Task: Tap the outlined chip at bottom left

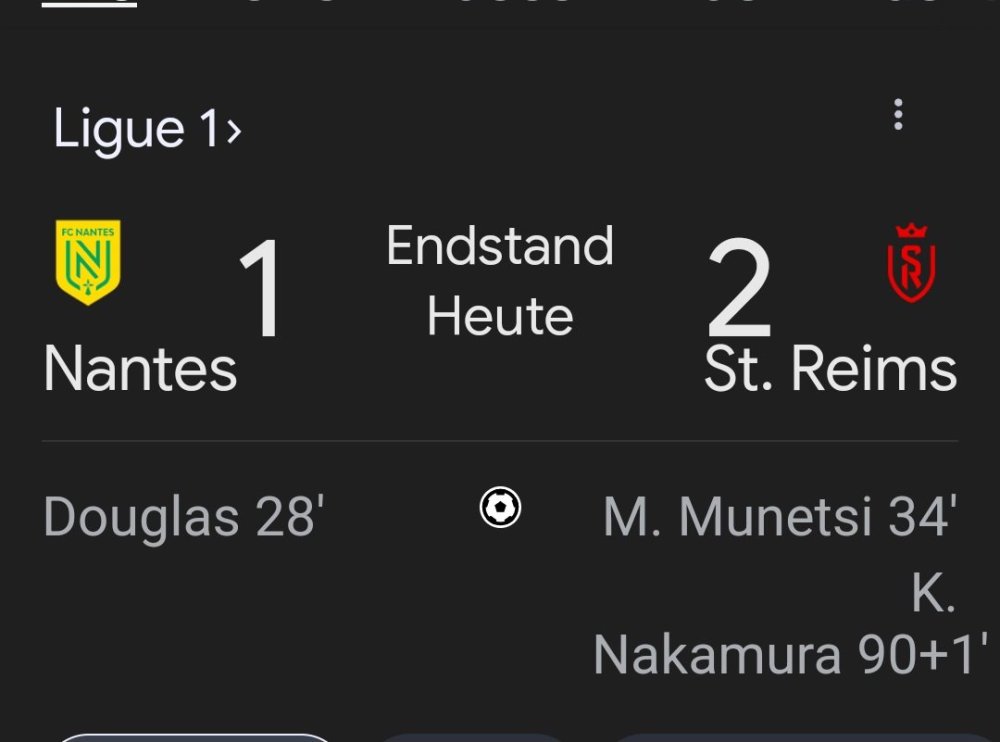Action: (195, 738)
